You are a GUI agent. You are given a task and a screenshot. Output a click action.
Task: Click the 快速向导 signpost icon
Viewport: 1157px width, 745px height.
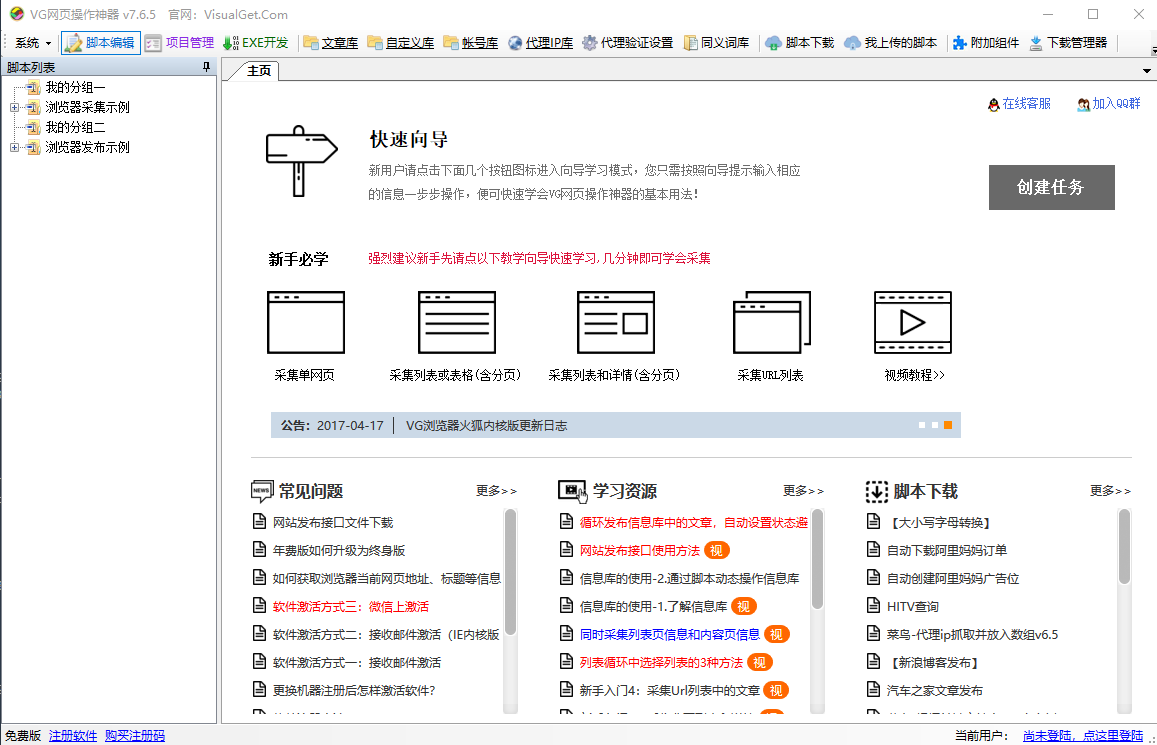[x=301, y=161]
